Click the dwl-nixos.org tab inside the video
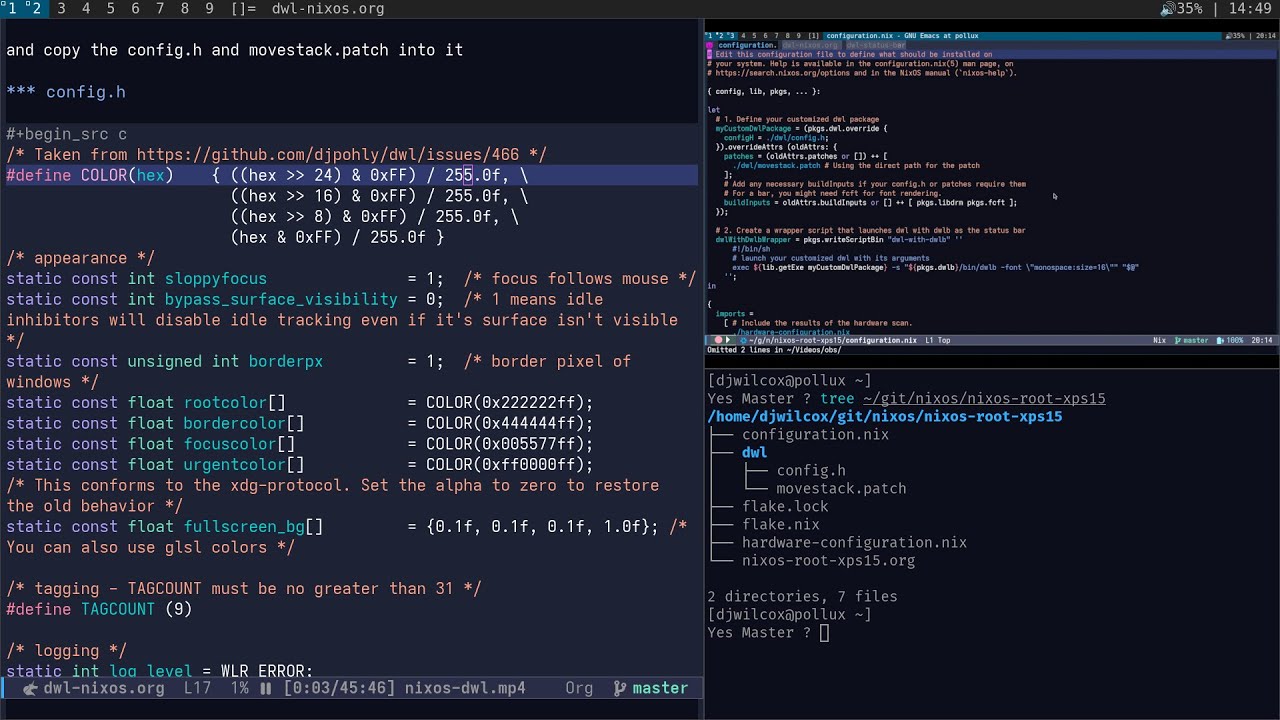Image resolution: width=1280 pixels, height=720 pixels. pyautogui.click(x=810, y=45)
